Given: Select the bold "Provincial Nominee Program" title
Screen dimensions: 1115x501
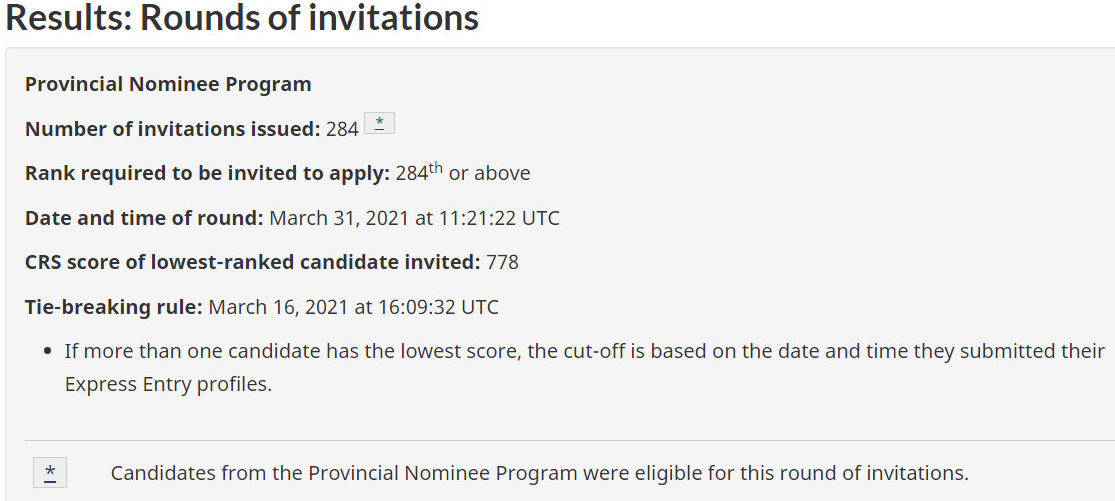Looking at the screenshot, I should click(168, 84).
